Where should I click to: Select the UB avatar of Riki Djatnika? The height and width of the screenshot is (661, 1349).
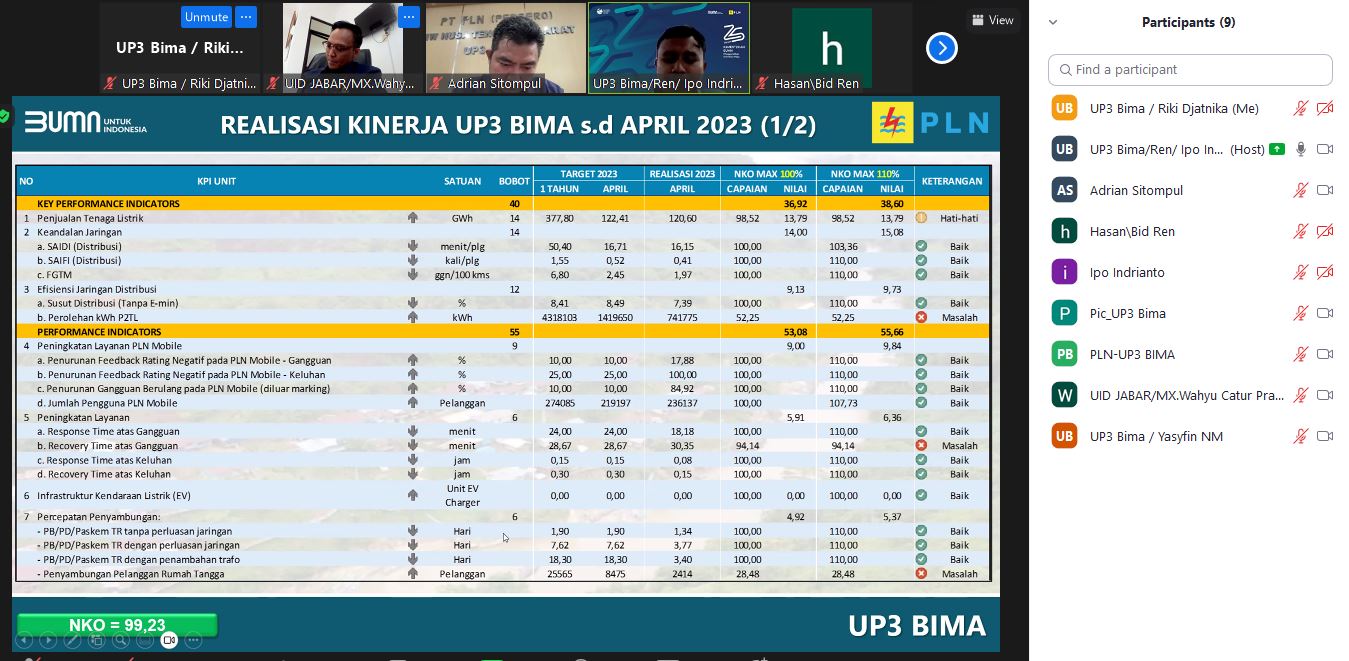click(x=1064, y=108)
